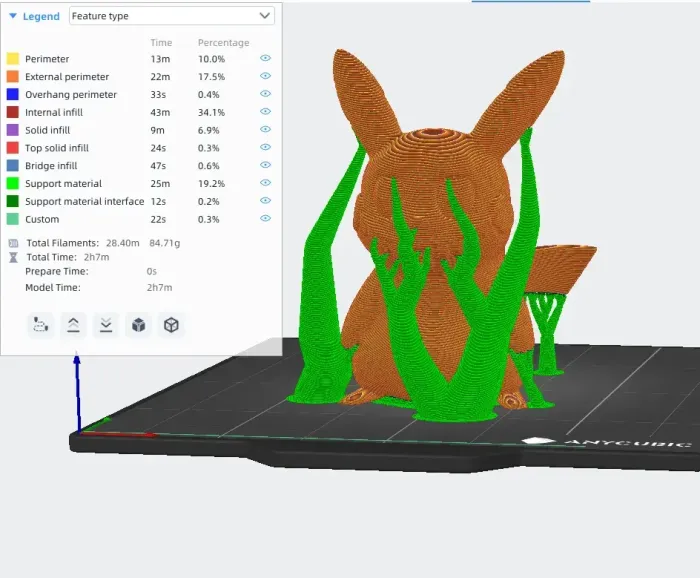Click the Total Time 2h7m value

[96, 257]
